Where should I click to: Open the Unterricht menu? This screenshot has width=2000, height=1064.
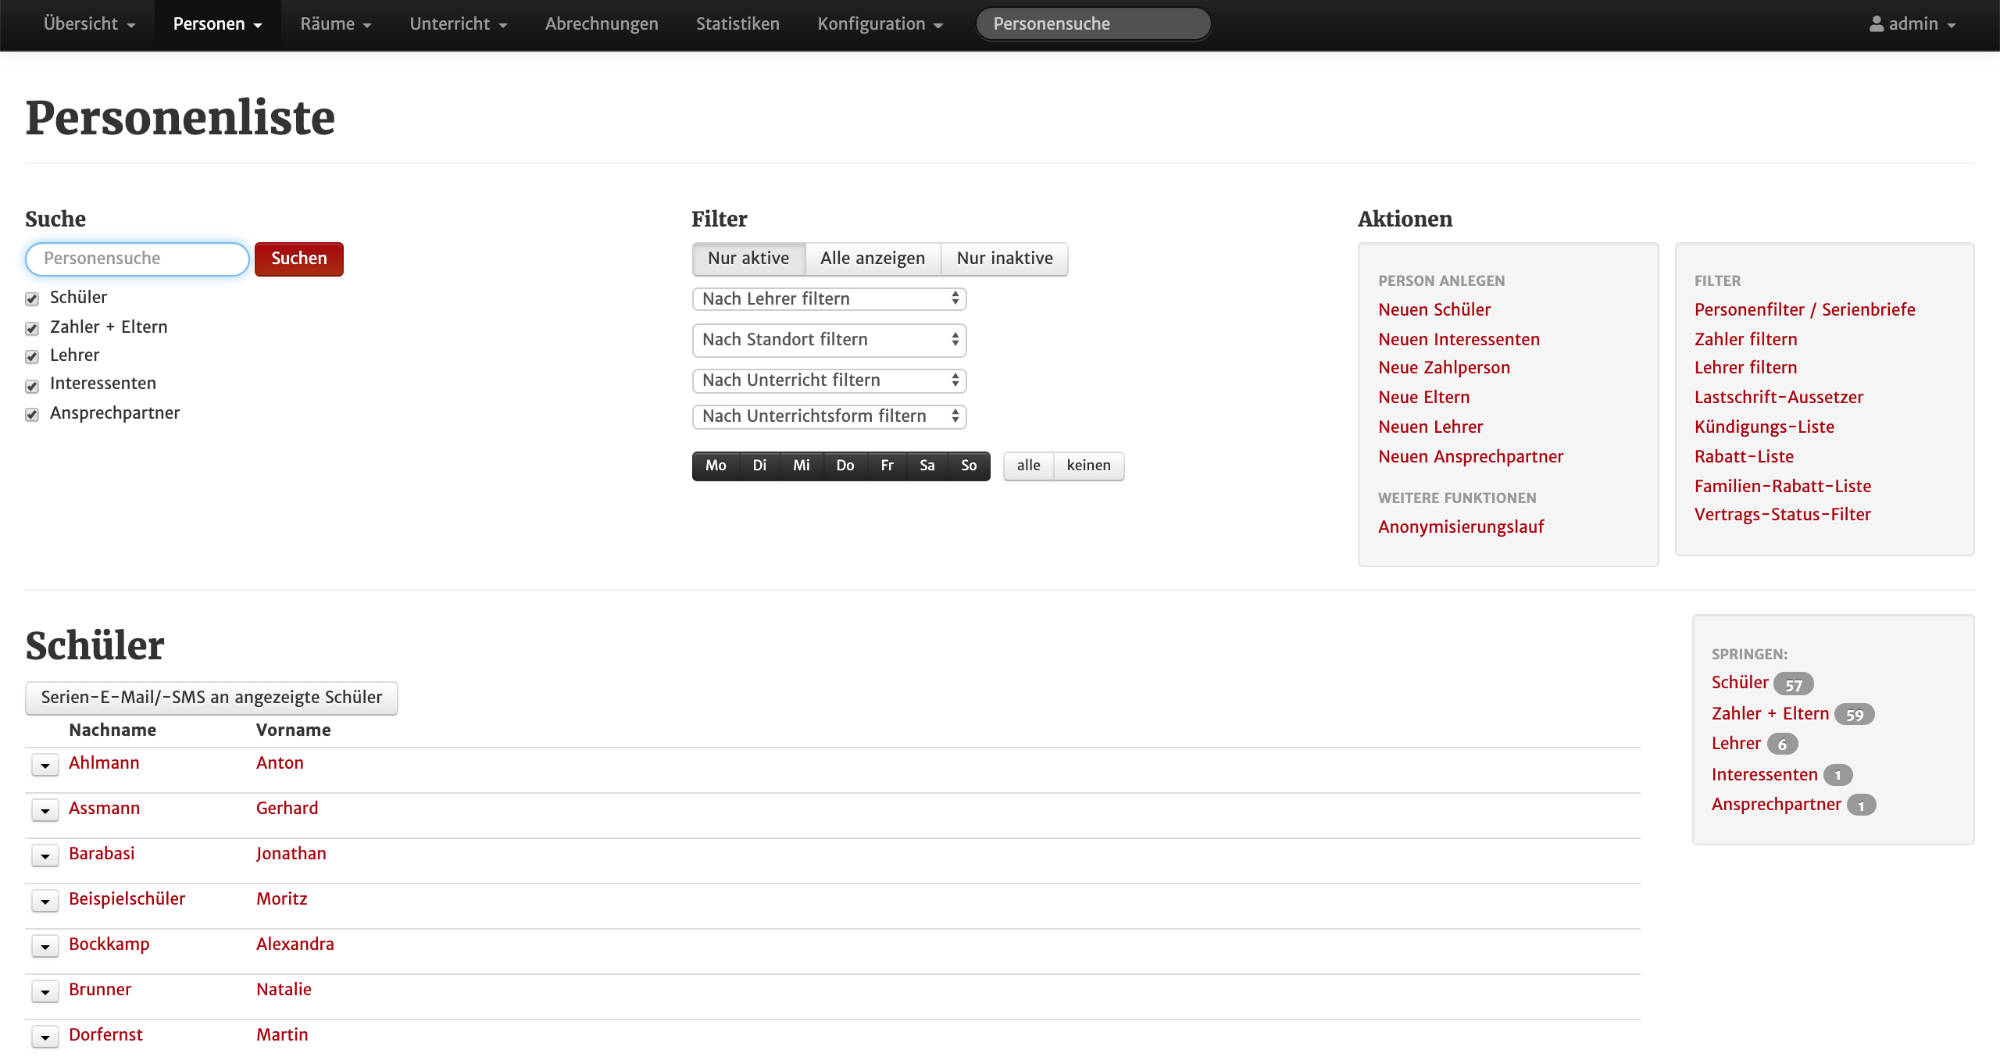458,24
